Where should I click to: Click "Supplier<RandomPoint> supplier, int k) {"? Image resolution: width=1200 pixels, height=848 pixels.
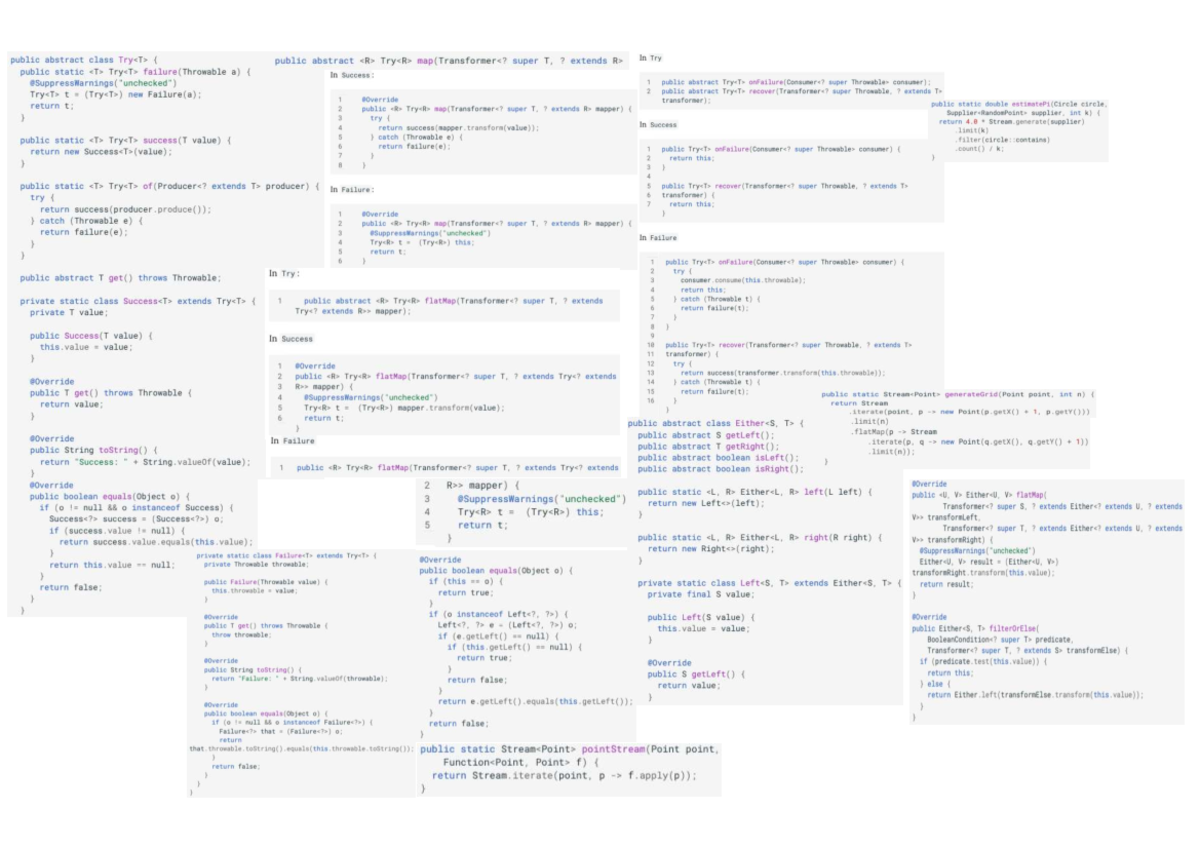[x=1023, y=113]
